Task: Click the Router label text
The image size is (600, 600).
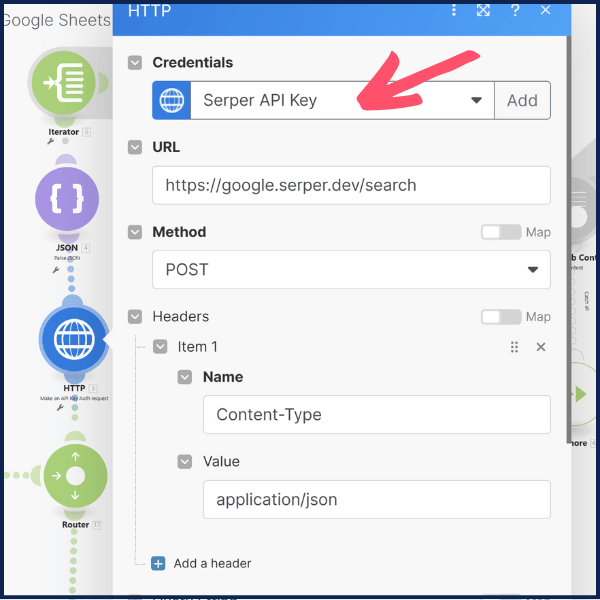Action: click(75, 525)
